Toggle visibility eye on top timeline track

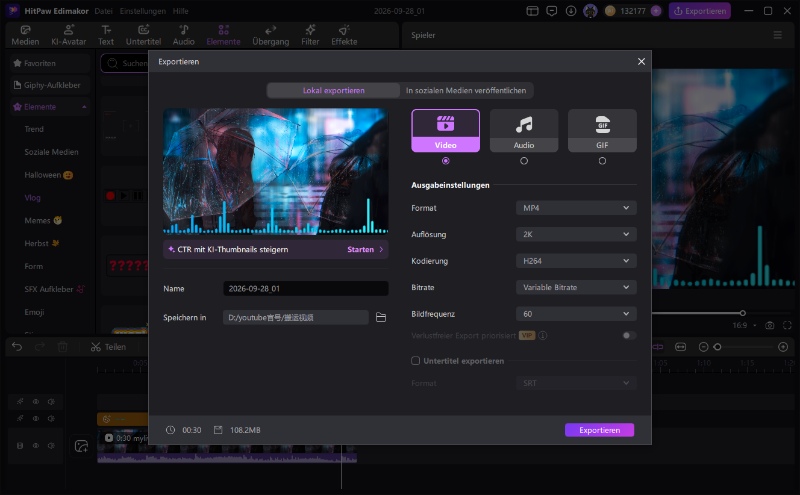tap(36, 402)
